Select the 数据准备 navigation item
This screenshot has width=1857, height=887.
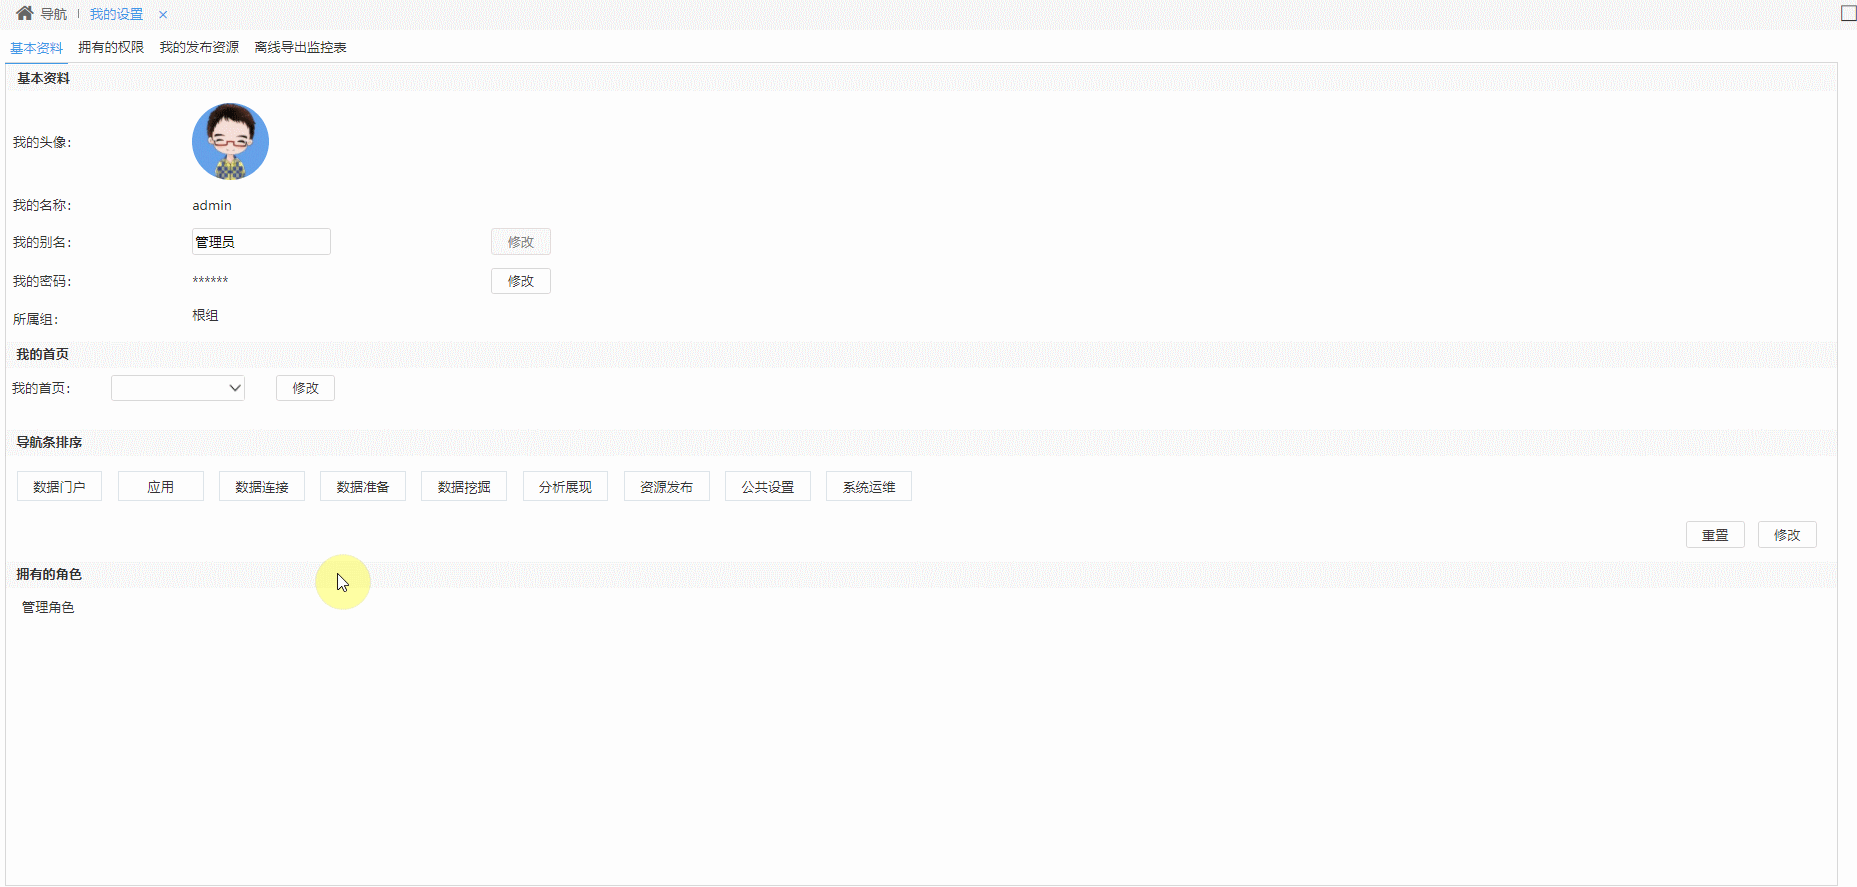363,487
